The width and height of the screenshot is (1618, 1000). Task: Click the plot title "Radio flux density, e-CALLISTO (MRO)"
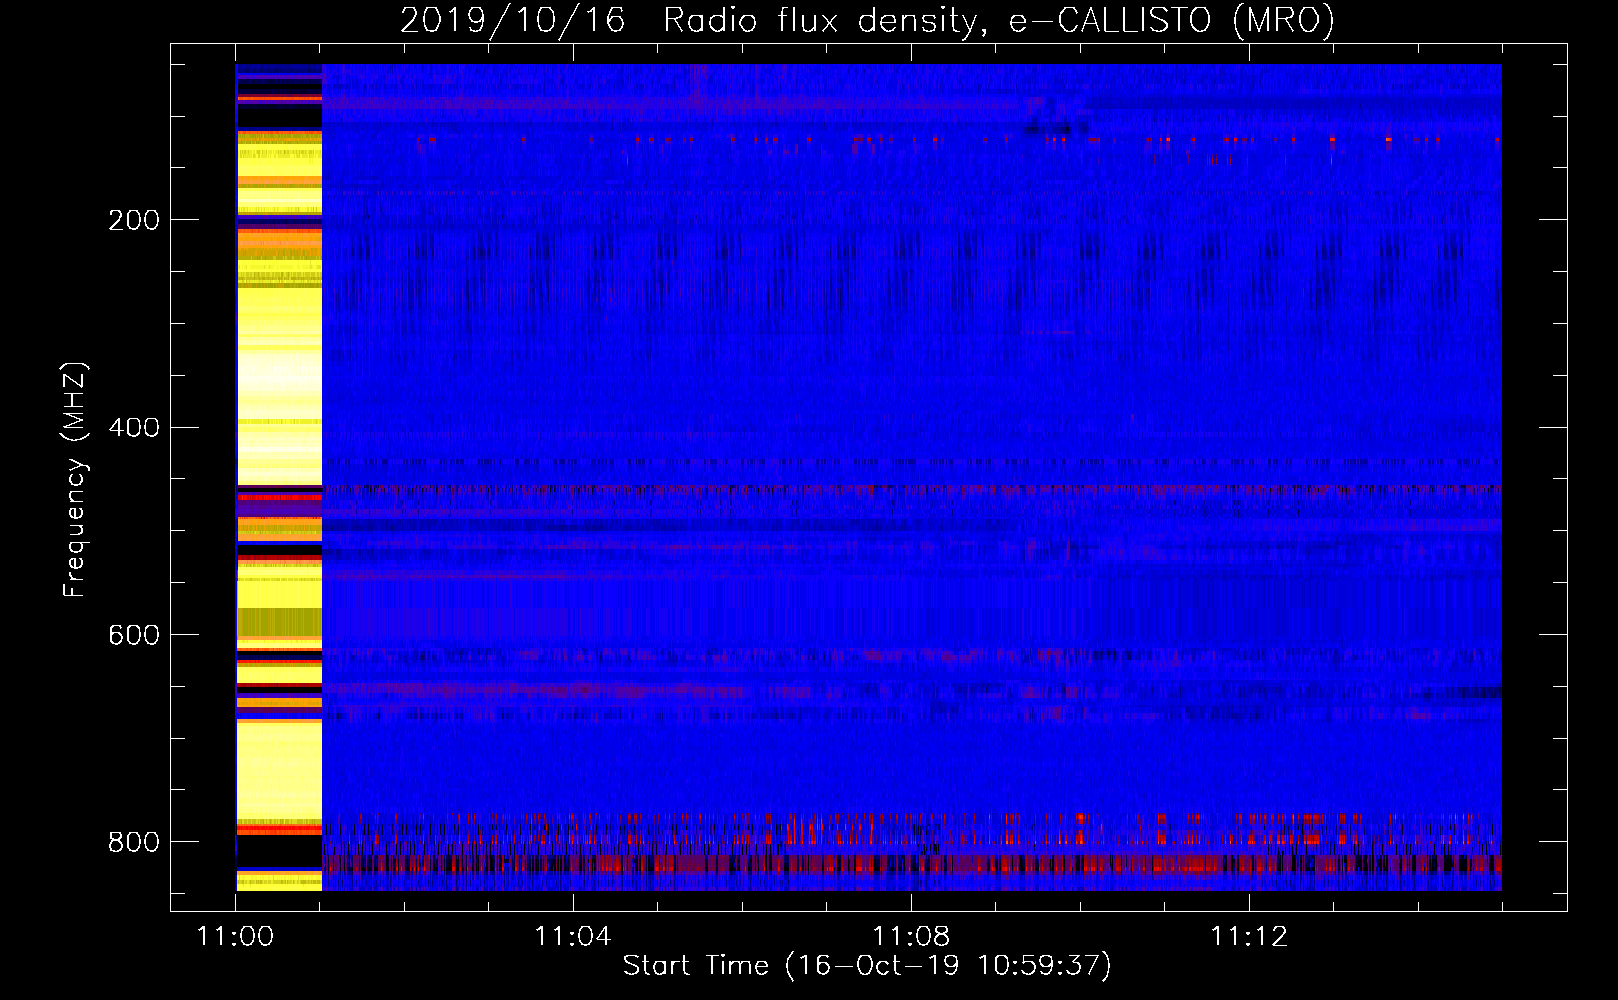click(999, 20)
